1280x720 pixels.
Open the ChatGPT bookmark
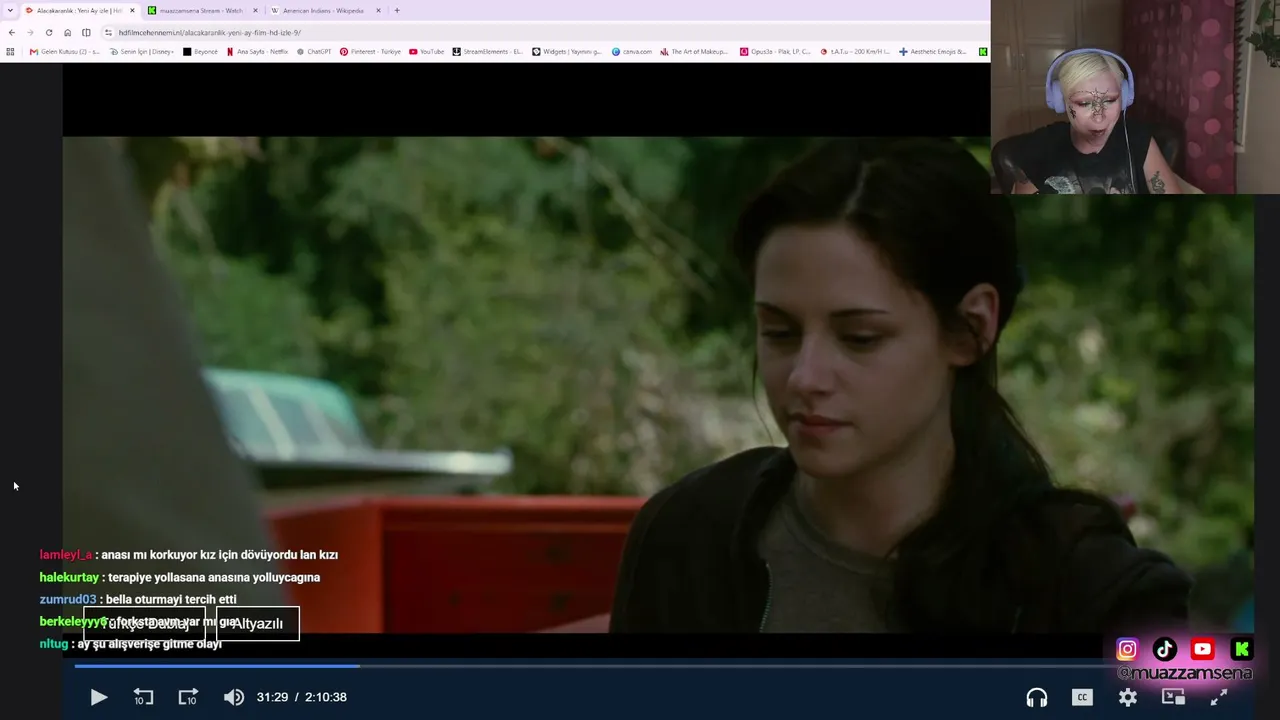314,51
